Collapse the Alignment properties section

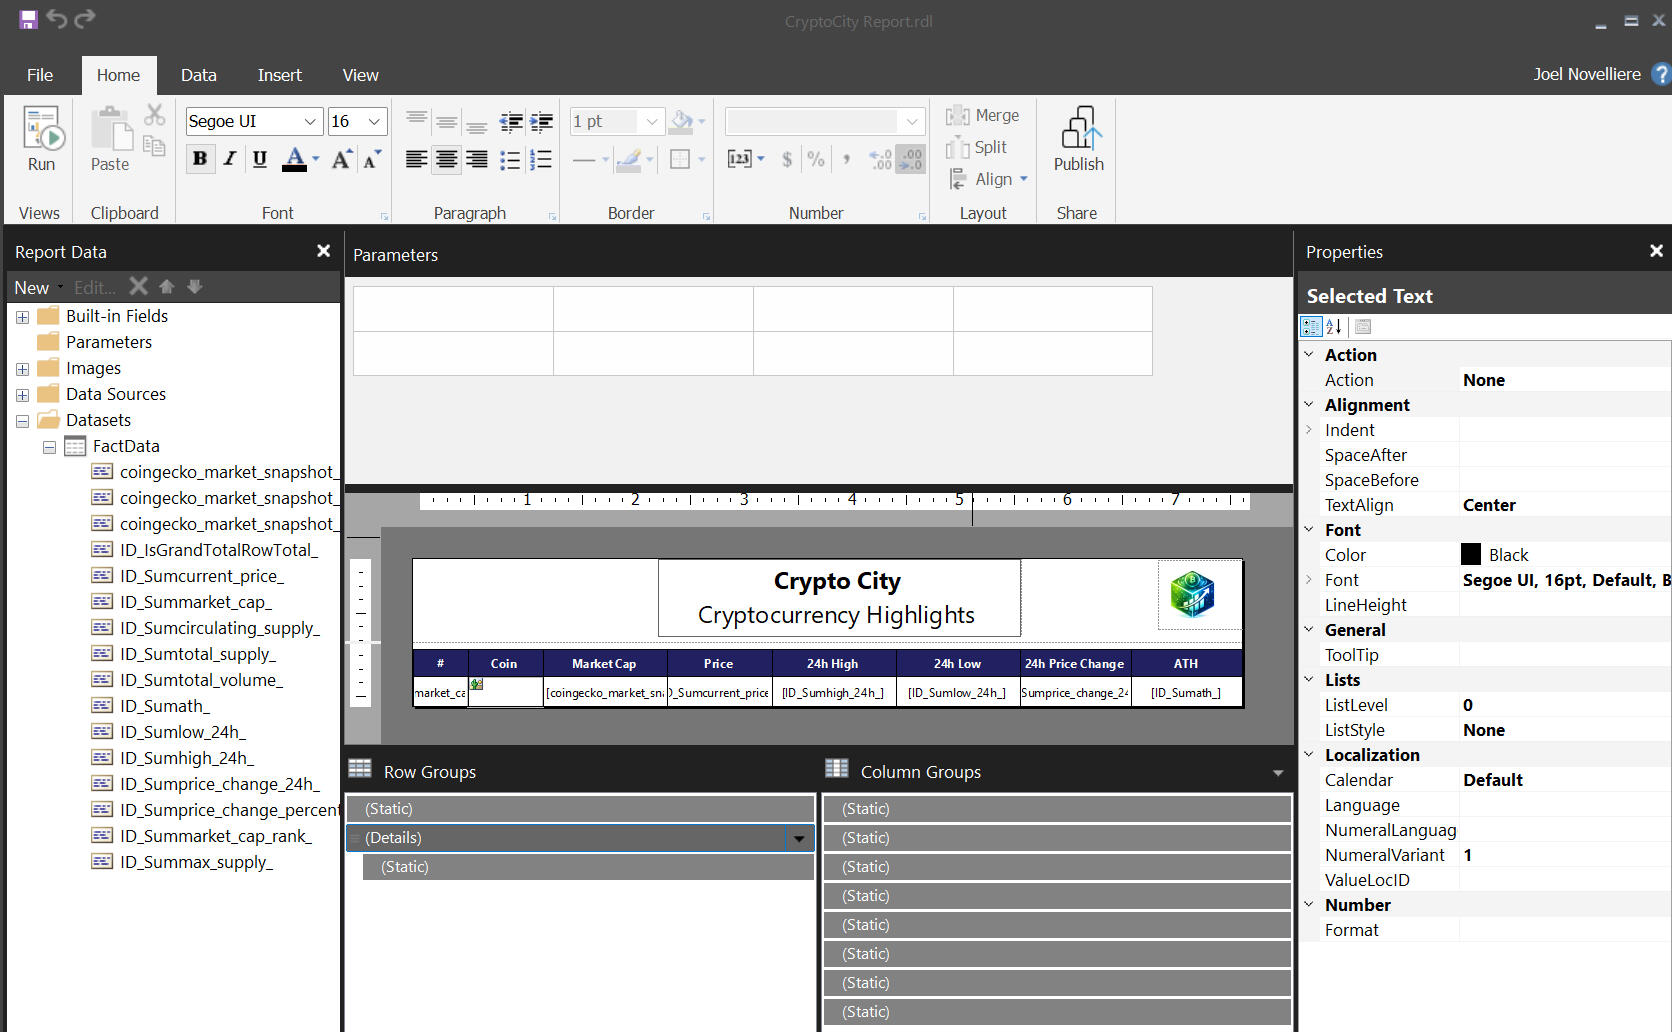(1309, 405)
